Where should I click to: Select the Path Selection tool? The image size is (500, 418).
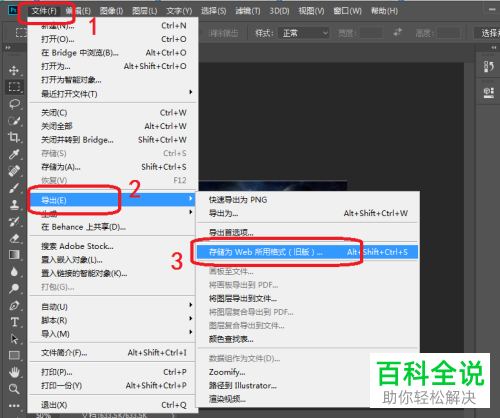point(14,339)
